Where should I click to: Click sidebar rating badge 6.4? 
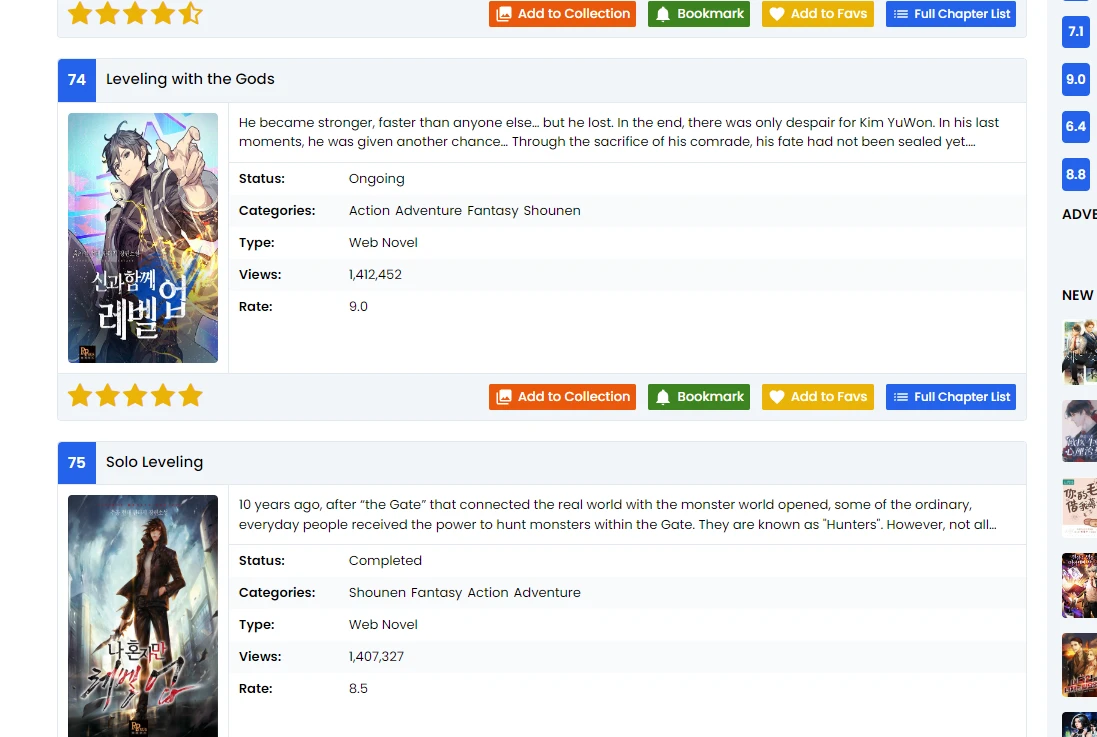pos(1075,127)
